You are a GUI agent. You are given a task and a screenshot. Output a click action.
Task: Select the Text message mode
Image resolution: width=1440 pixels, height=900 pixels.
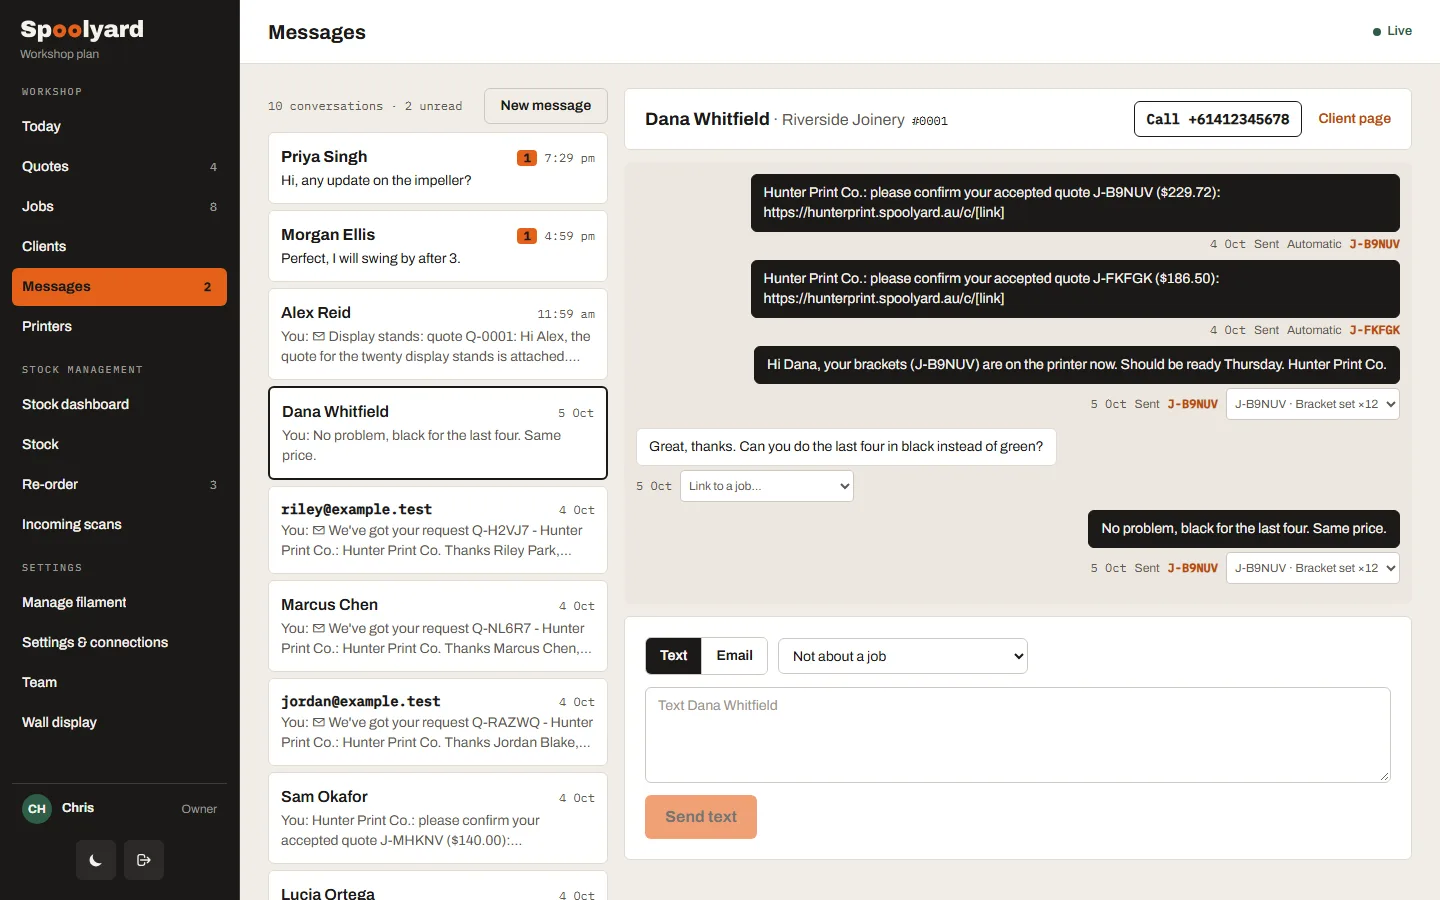(674, 656)
